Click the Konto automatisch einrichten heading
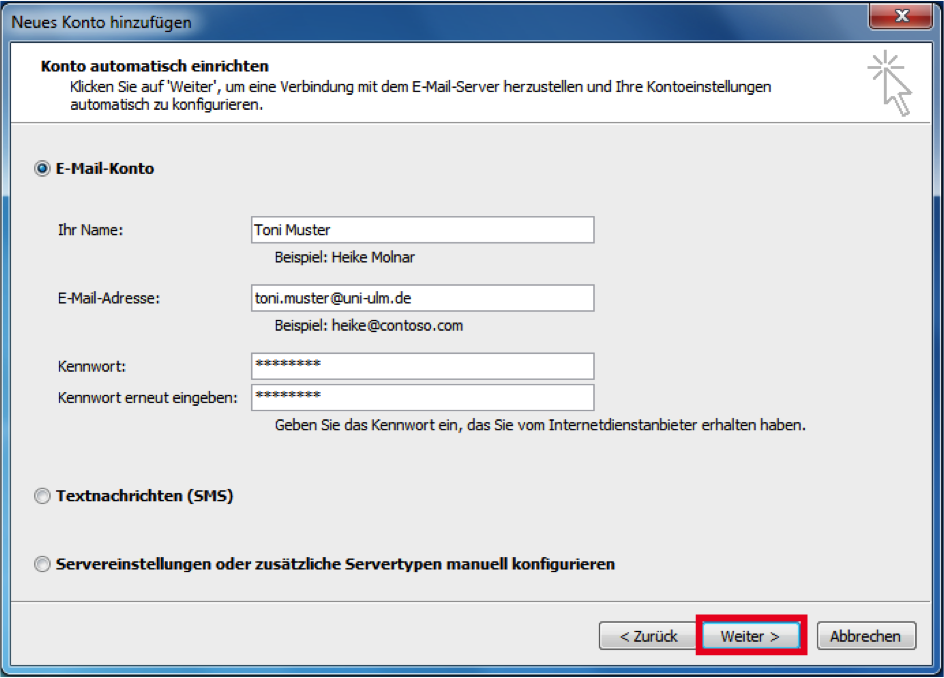The height and width of the screenshot is (678, 944). coord(154,66)
